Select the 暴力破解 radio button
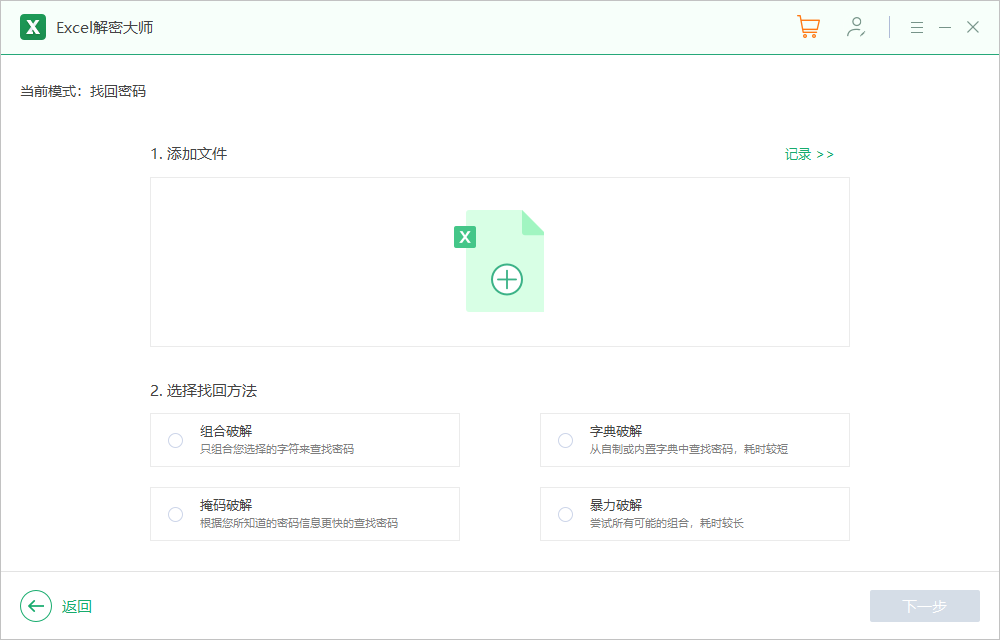 pyautogui.click(x=565, y=514)
